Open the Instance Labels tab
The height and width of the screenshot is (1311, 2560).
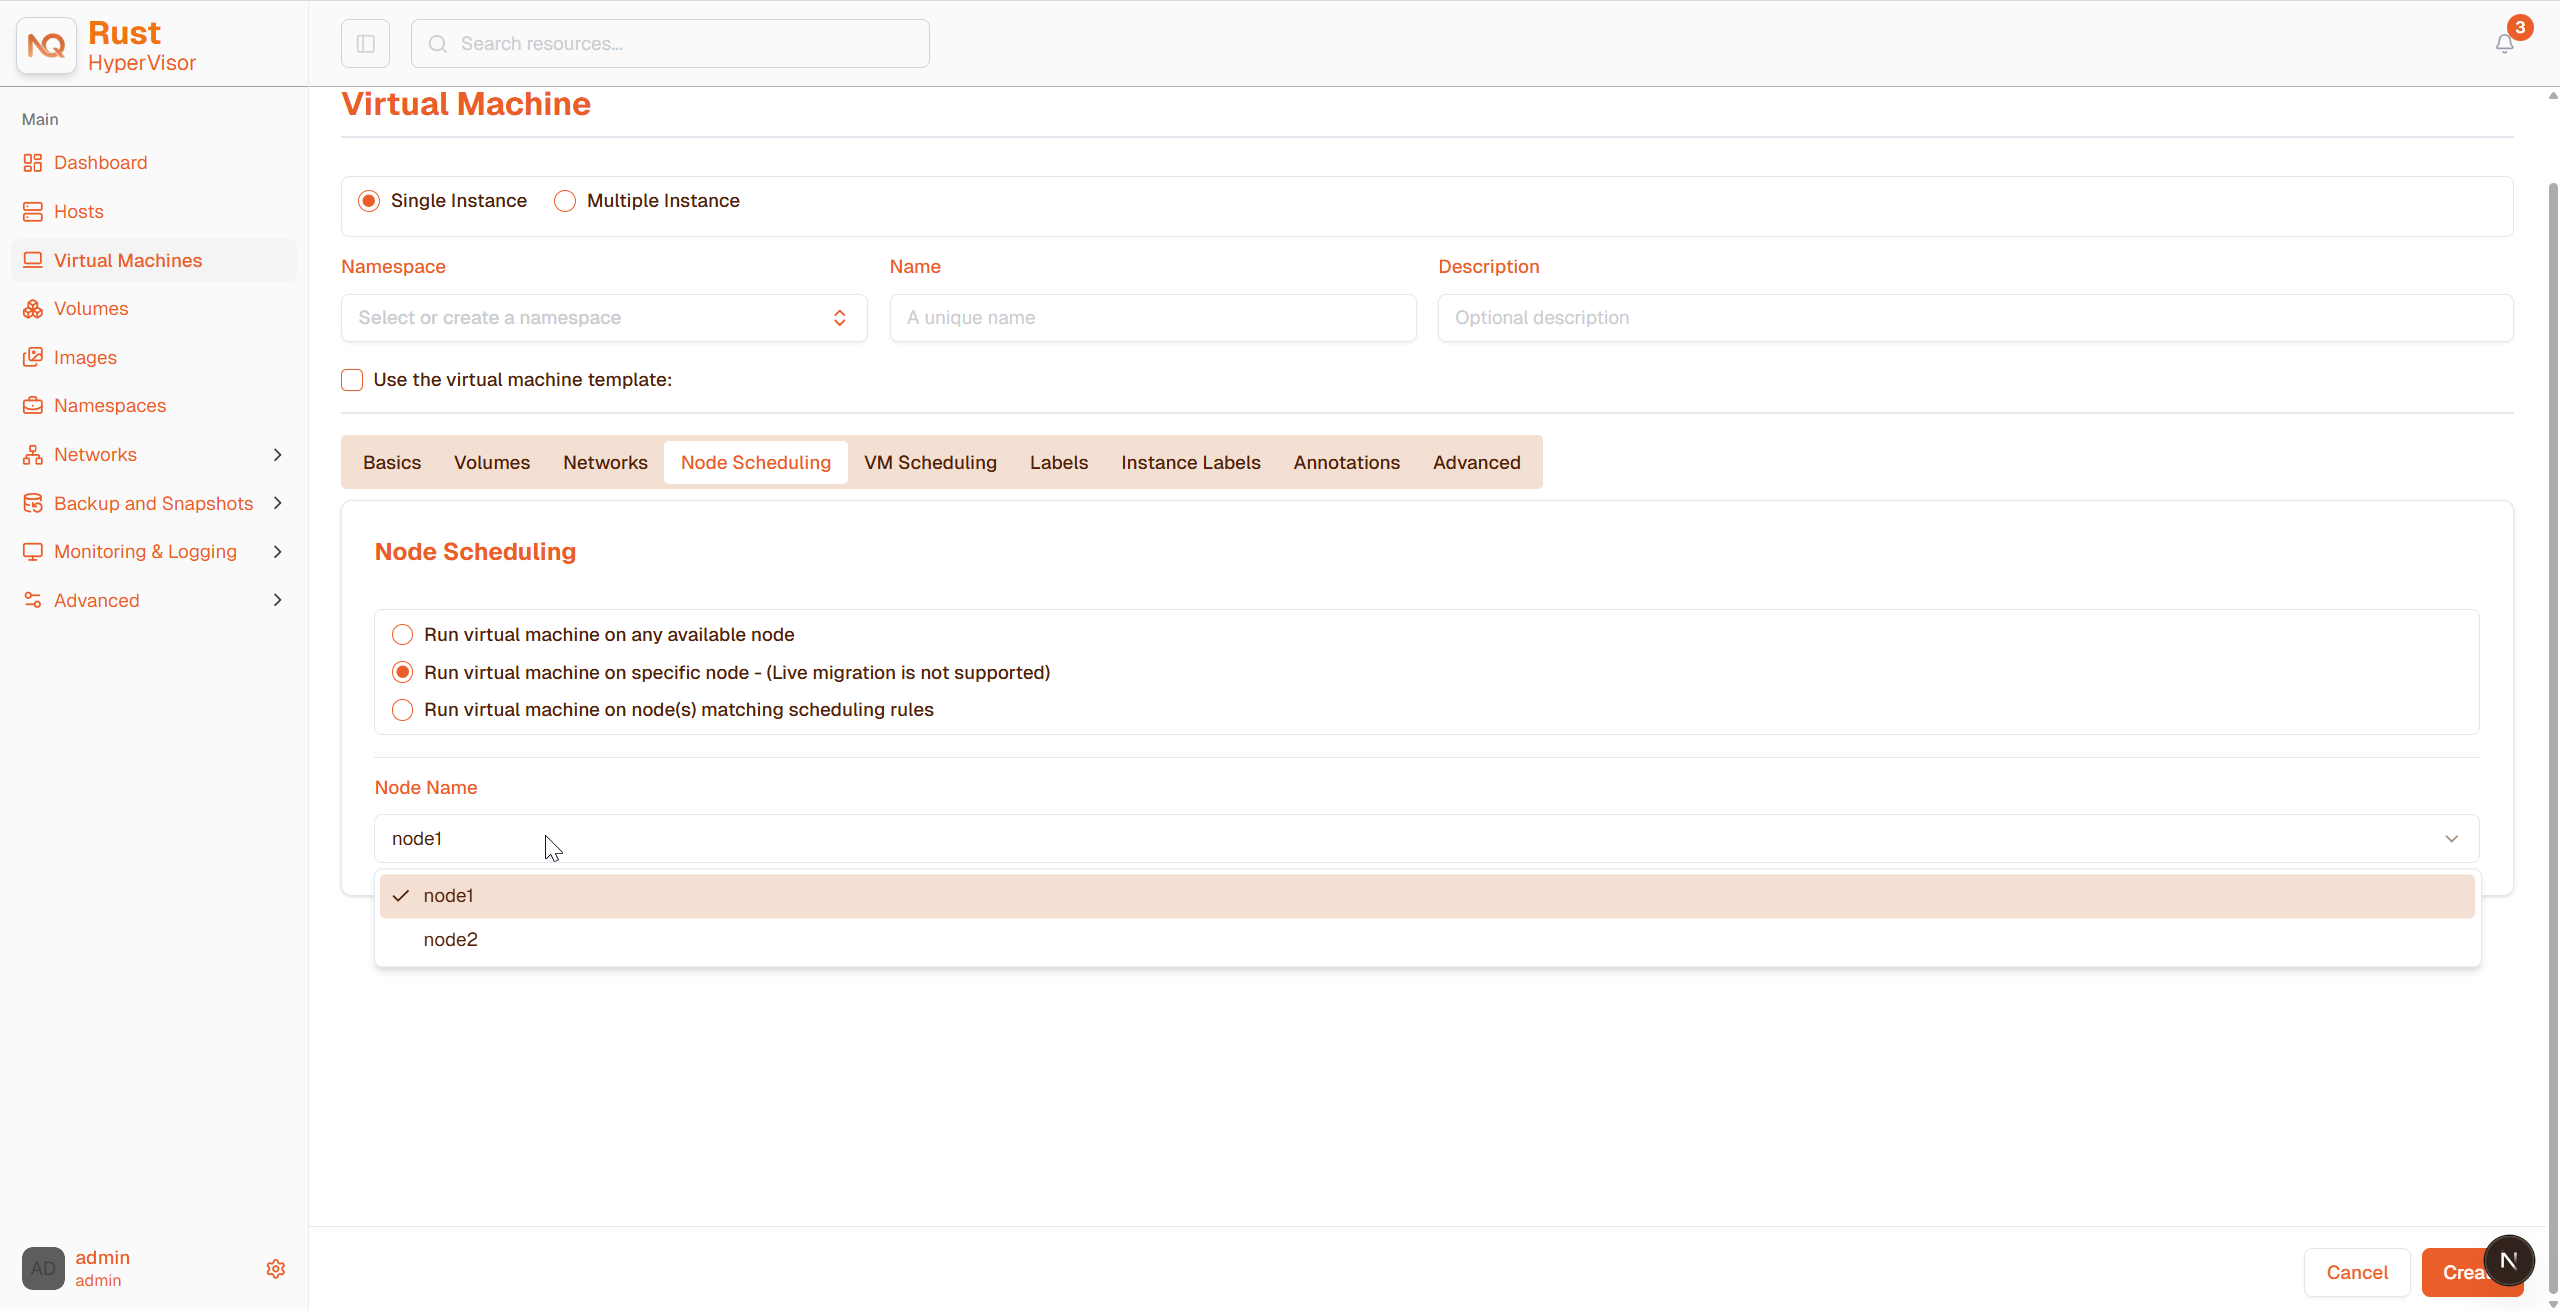[x=1190, y=463]
